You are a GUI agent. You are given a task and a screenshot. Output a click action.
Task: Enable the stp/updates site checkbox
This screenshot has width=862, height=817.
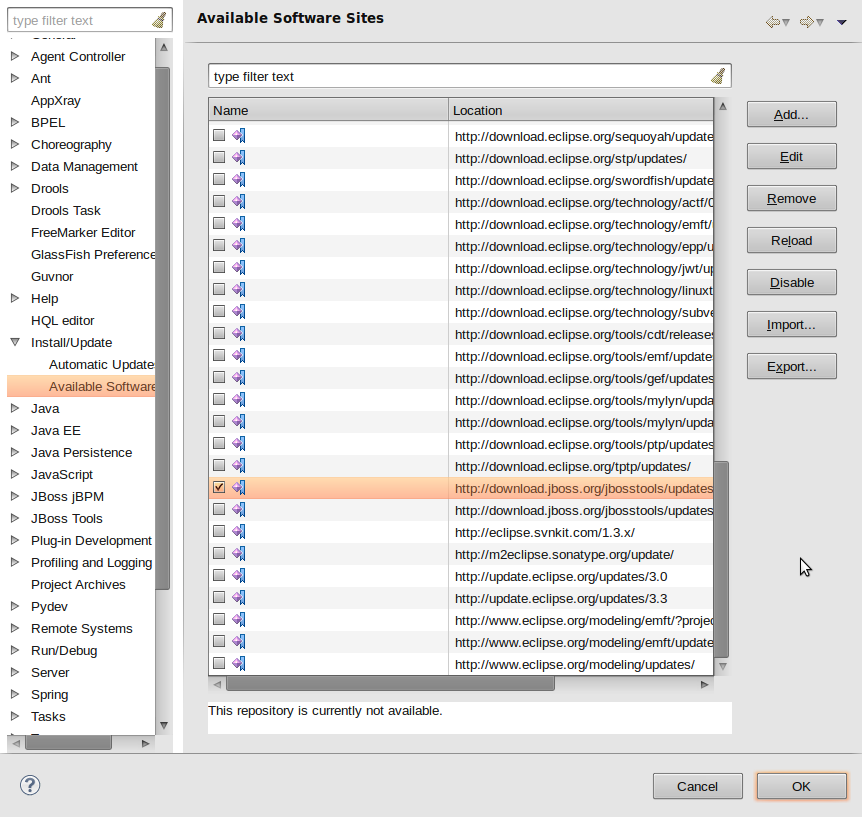219,157
